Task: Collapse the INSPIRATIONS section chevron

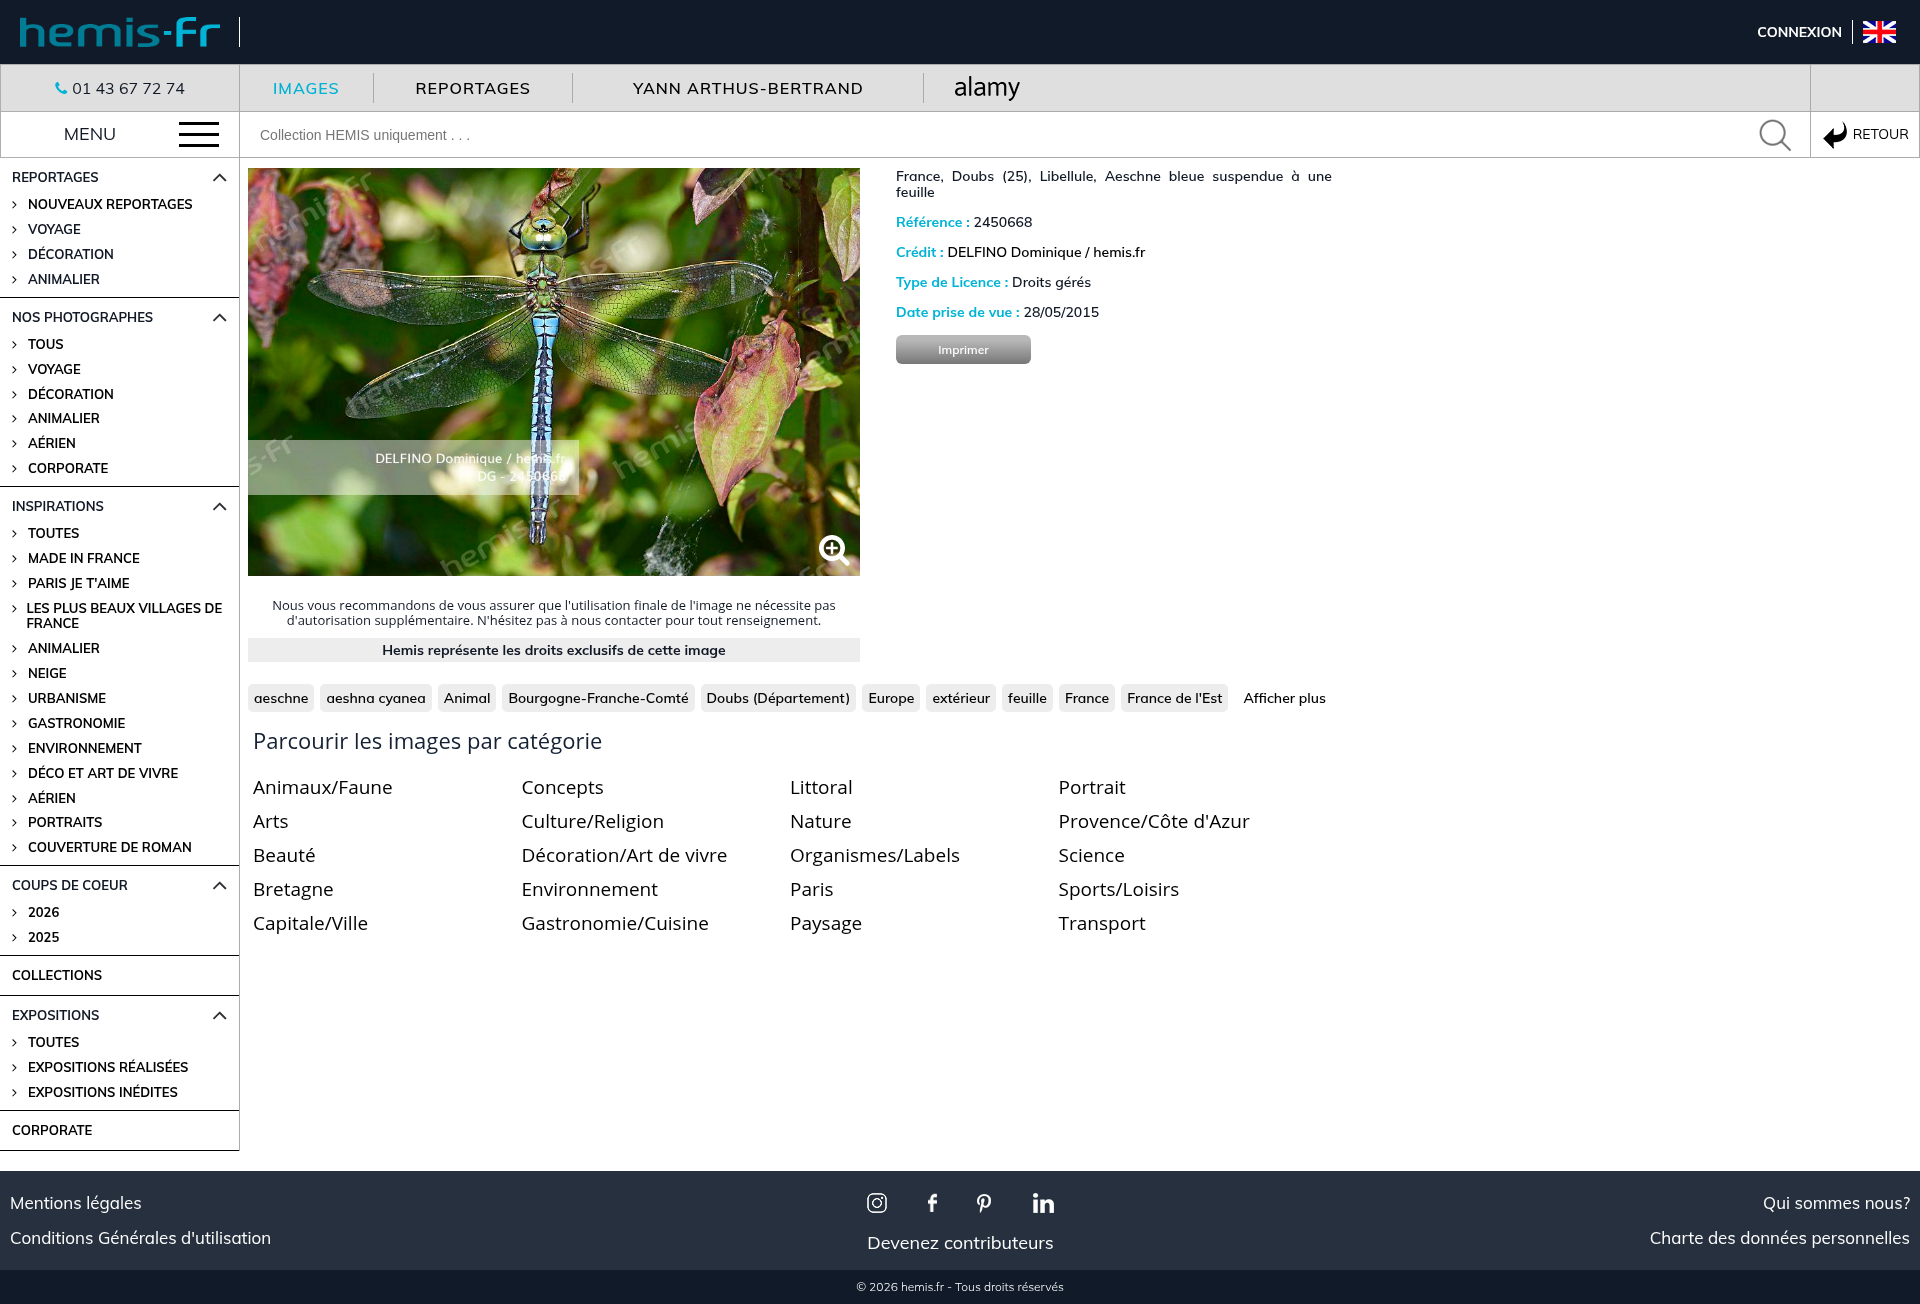Action: point(220,506)
